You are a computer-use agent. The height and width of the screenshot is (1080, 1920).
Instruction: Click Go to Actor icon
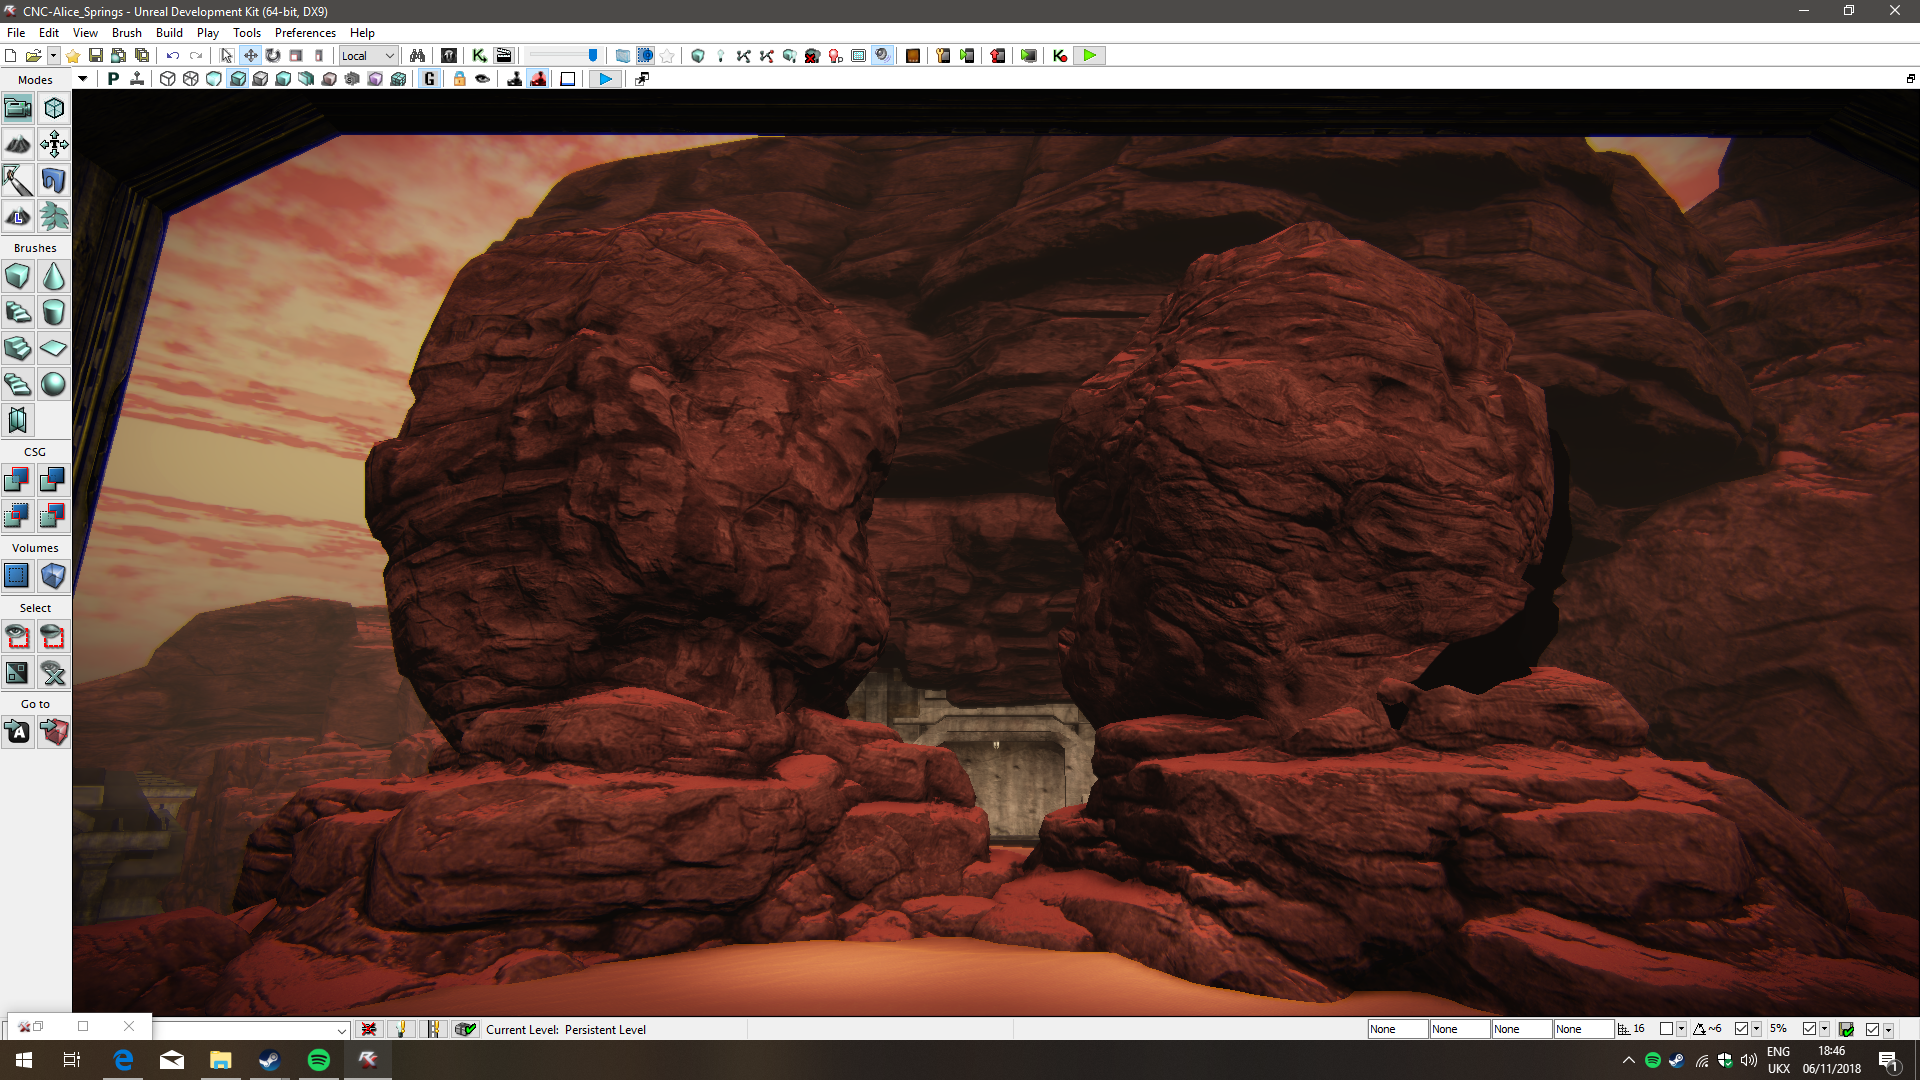[18, 732]
